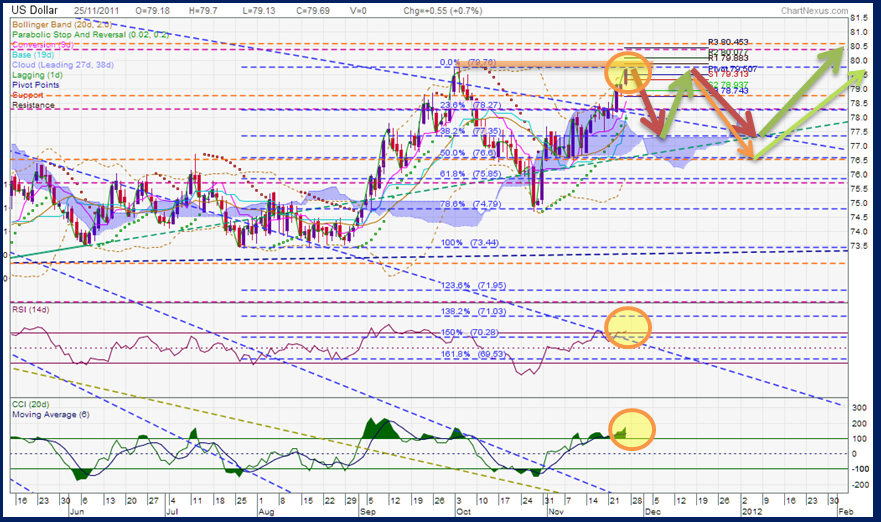Click the RSI (14d) panel label
This screenshot has height=522, width=881.
pos(31,310)
